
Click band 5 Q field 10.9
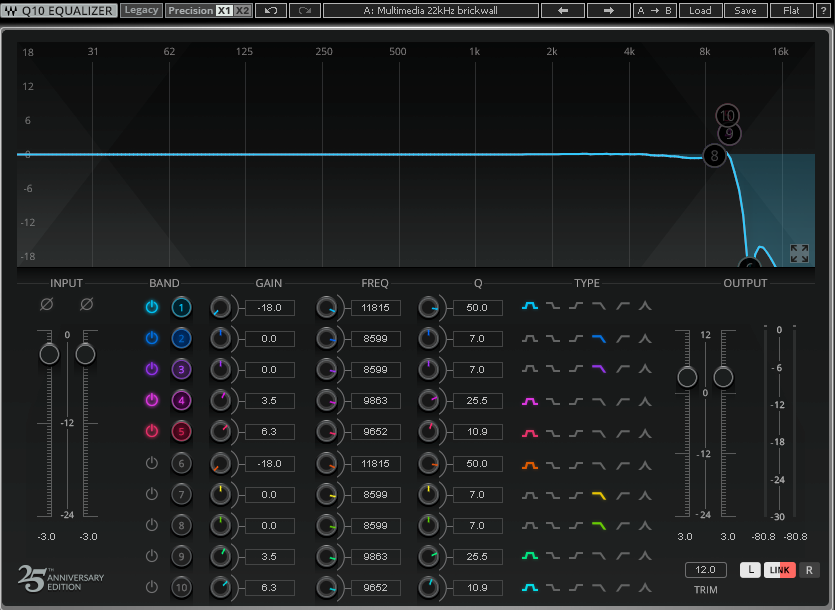477,432
